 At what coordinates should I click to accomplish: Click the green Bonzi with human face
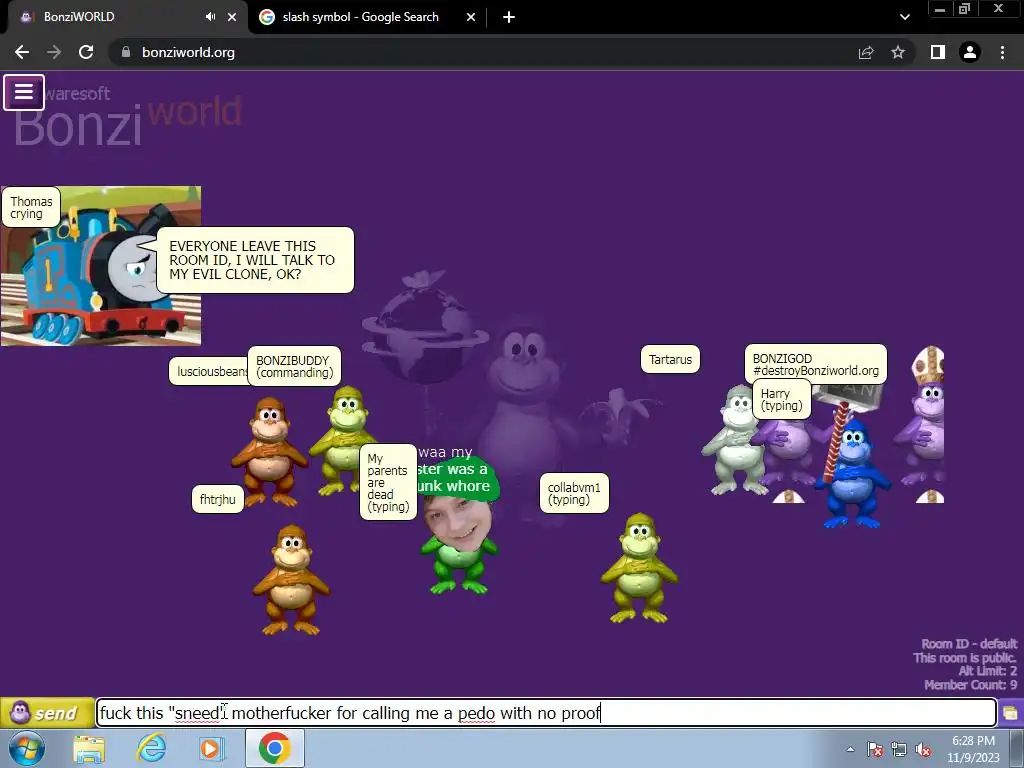(458, 543)
